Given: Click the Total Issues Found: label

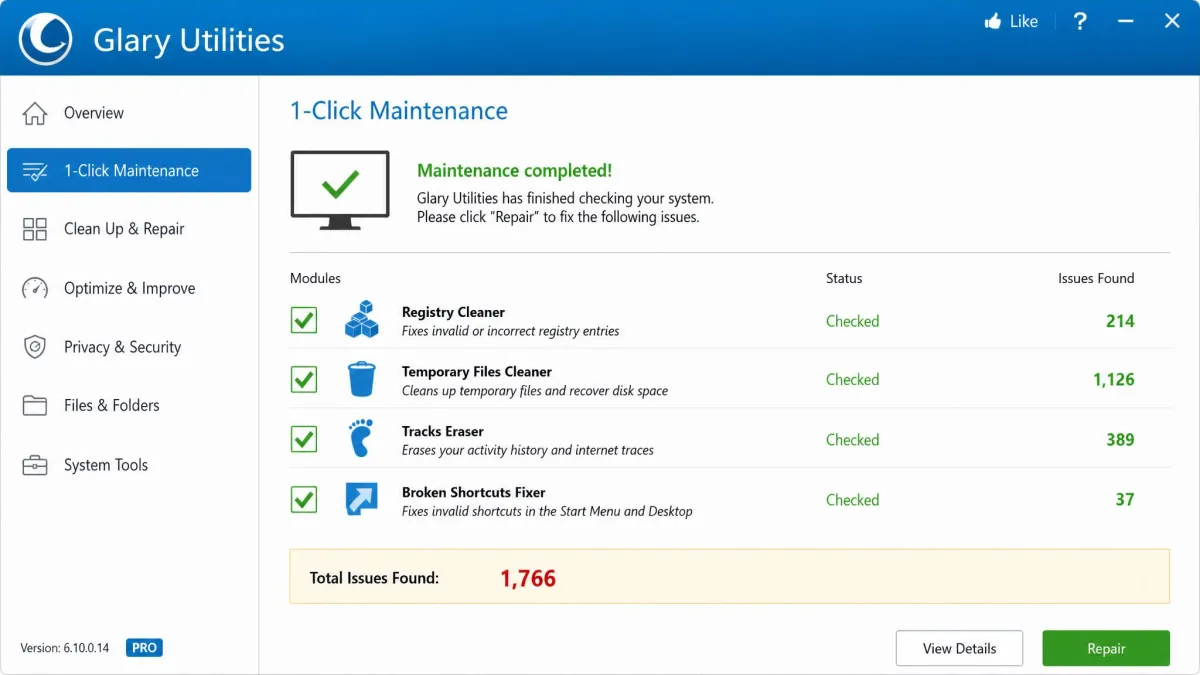Looking at the screenshot, I should 374,578.
